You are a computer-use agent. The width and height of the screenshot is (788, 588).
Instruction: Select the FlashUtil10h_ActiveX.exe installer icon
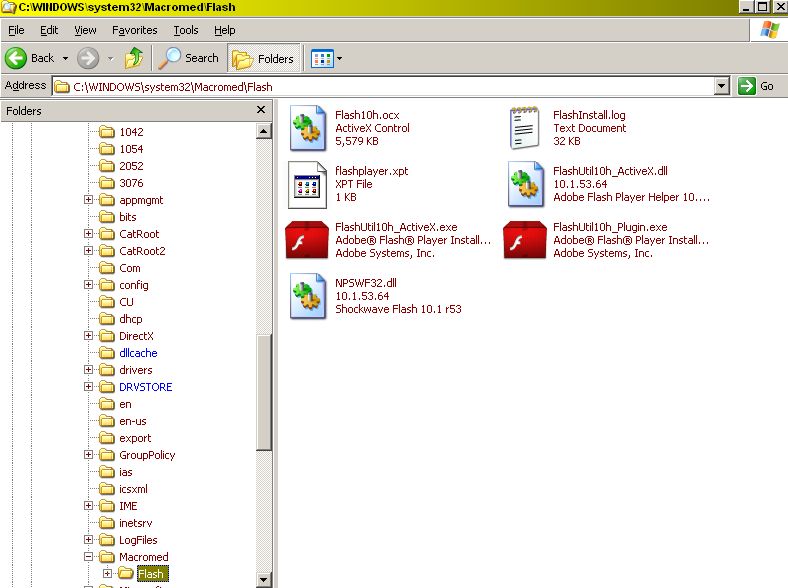click(307, 240)
